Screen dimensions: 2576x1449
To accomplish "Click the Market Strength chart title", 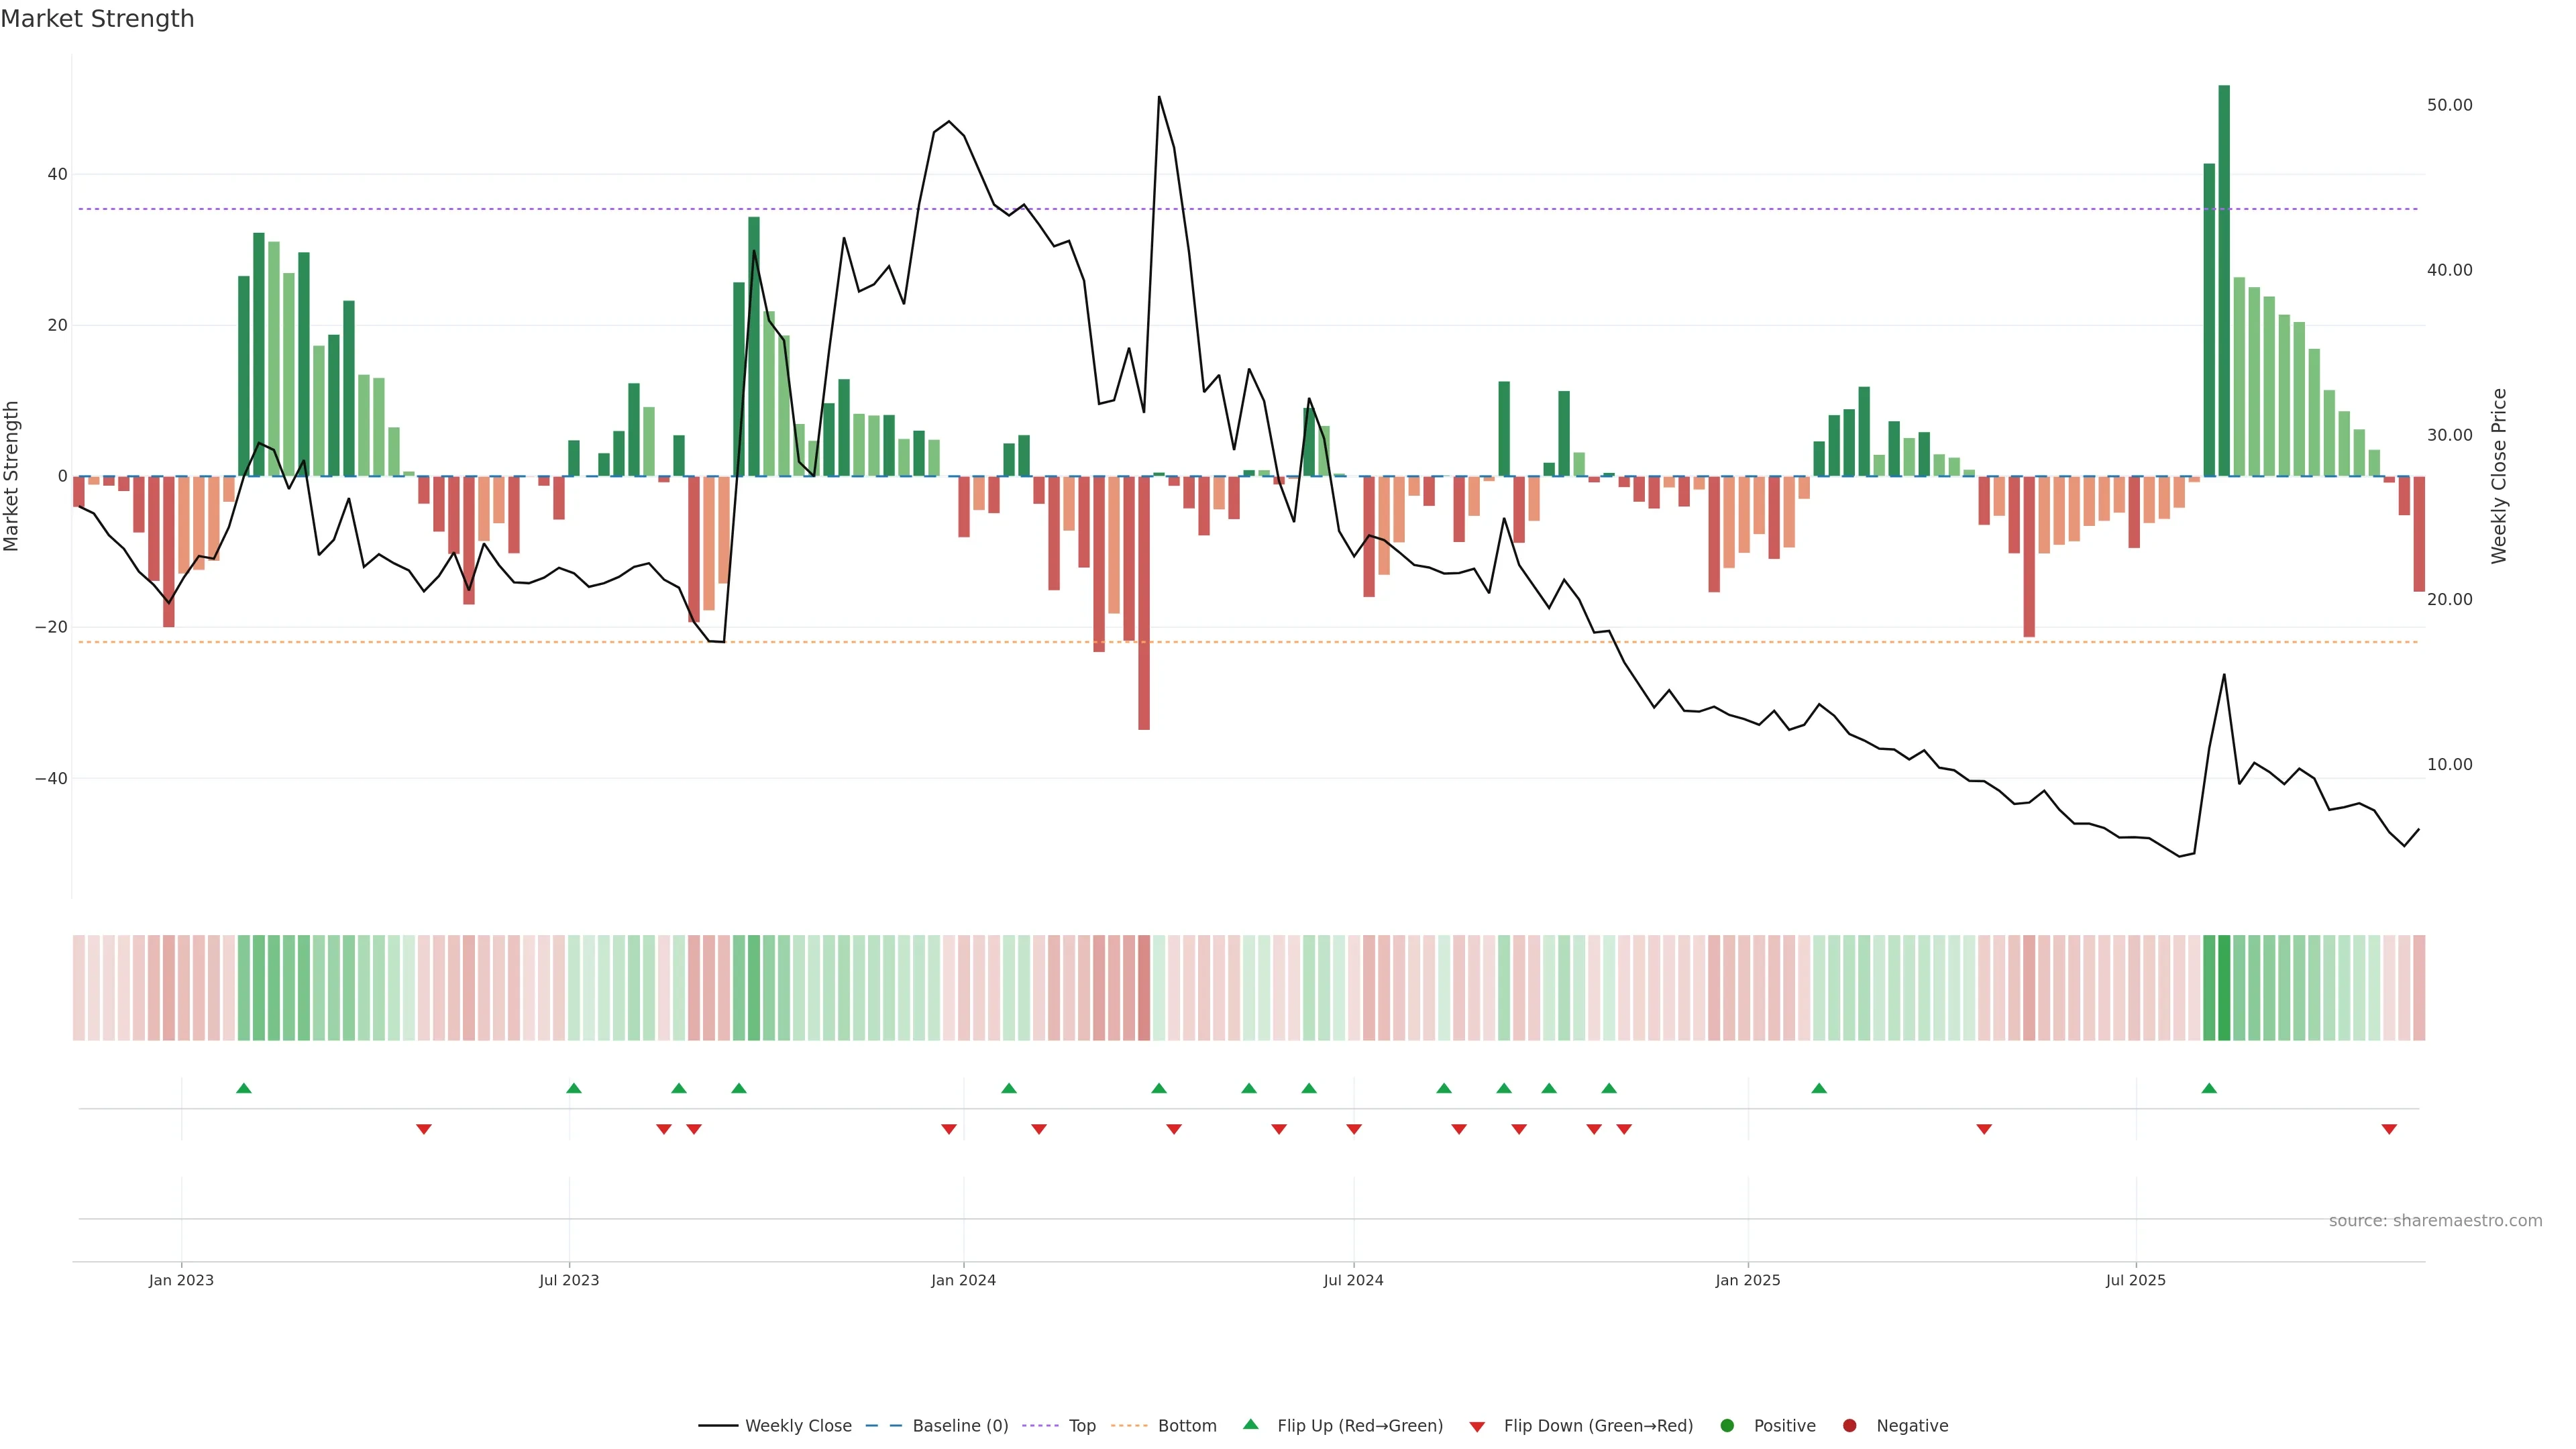I will coord(97,19).
